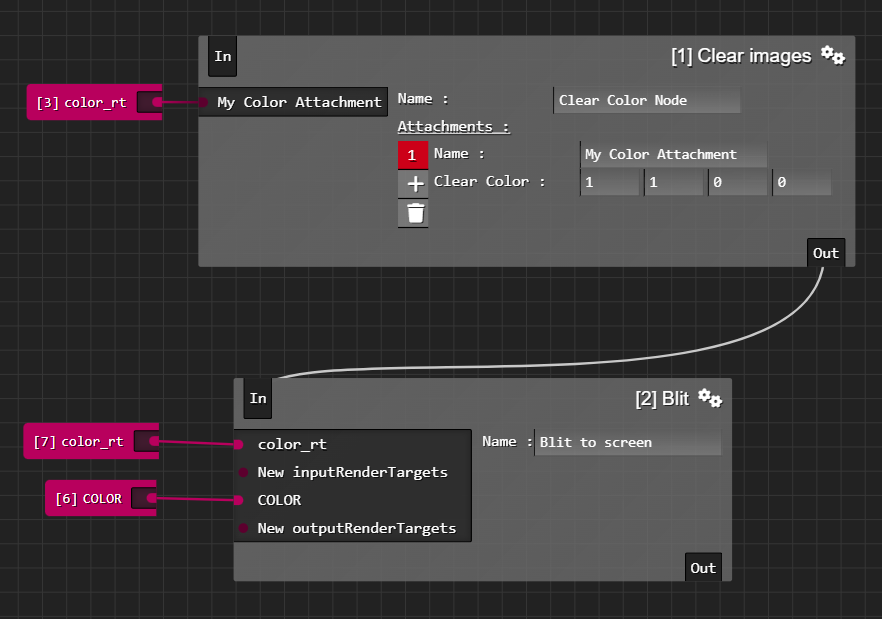Click the [2] Blit title
The image size is (882, 619).
point(662,398)
